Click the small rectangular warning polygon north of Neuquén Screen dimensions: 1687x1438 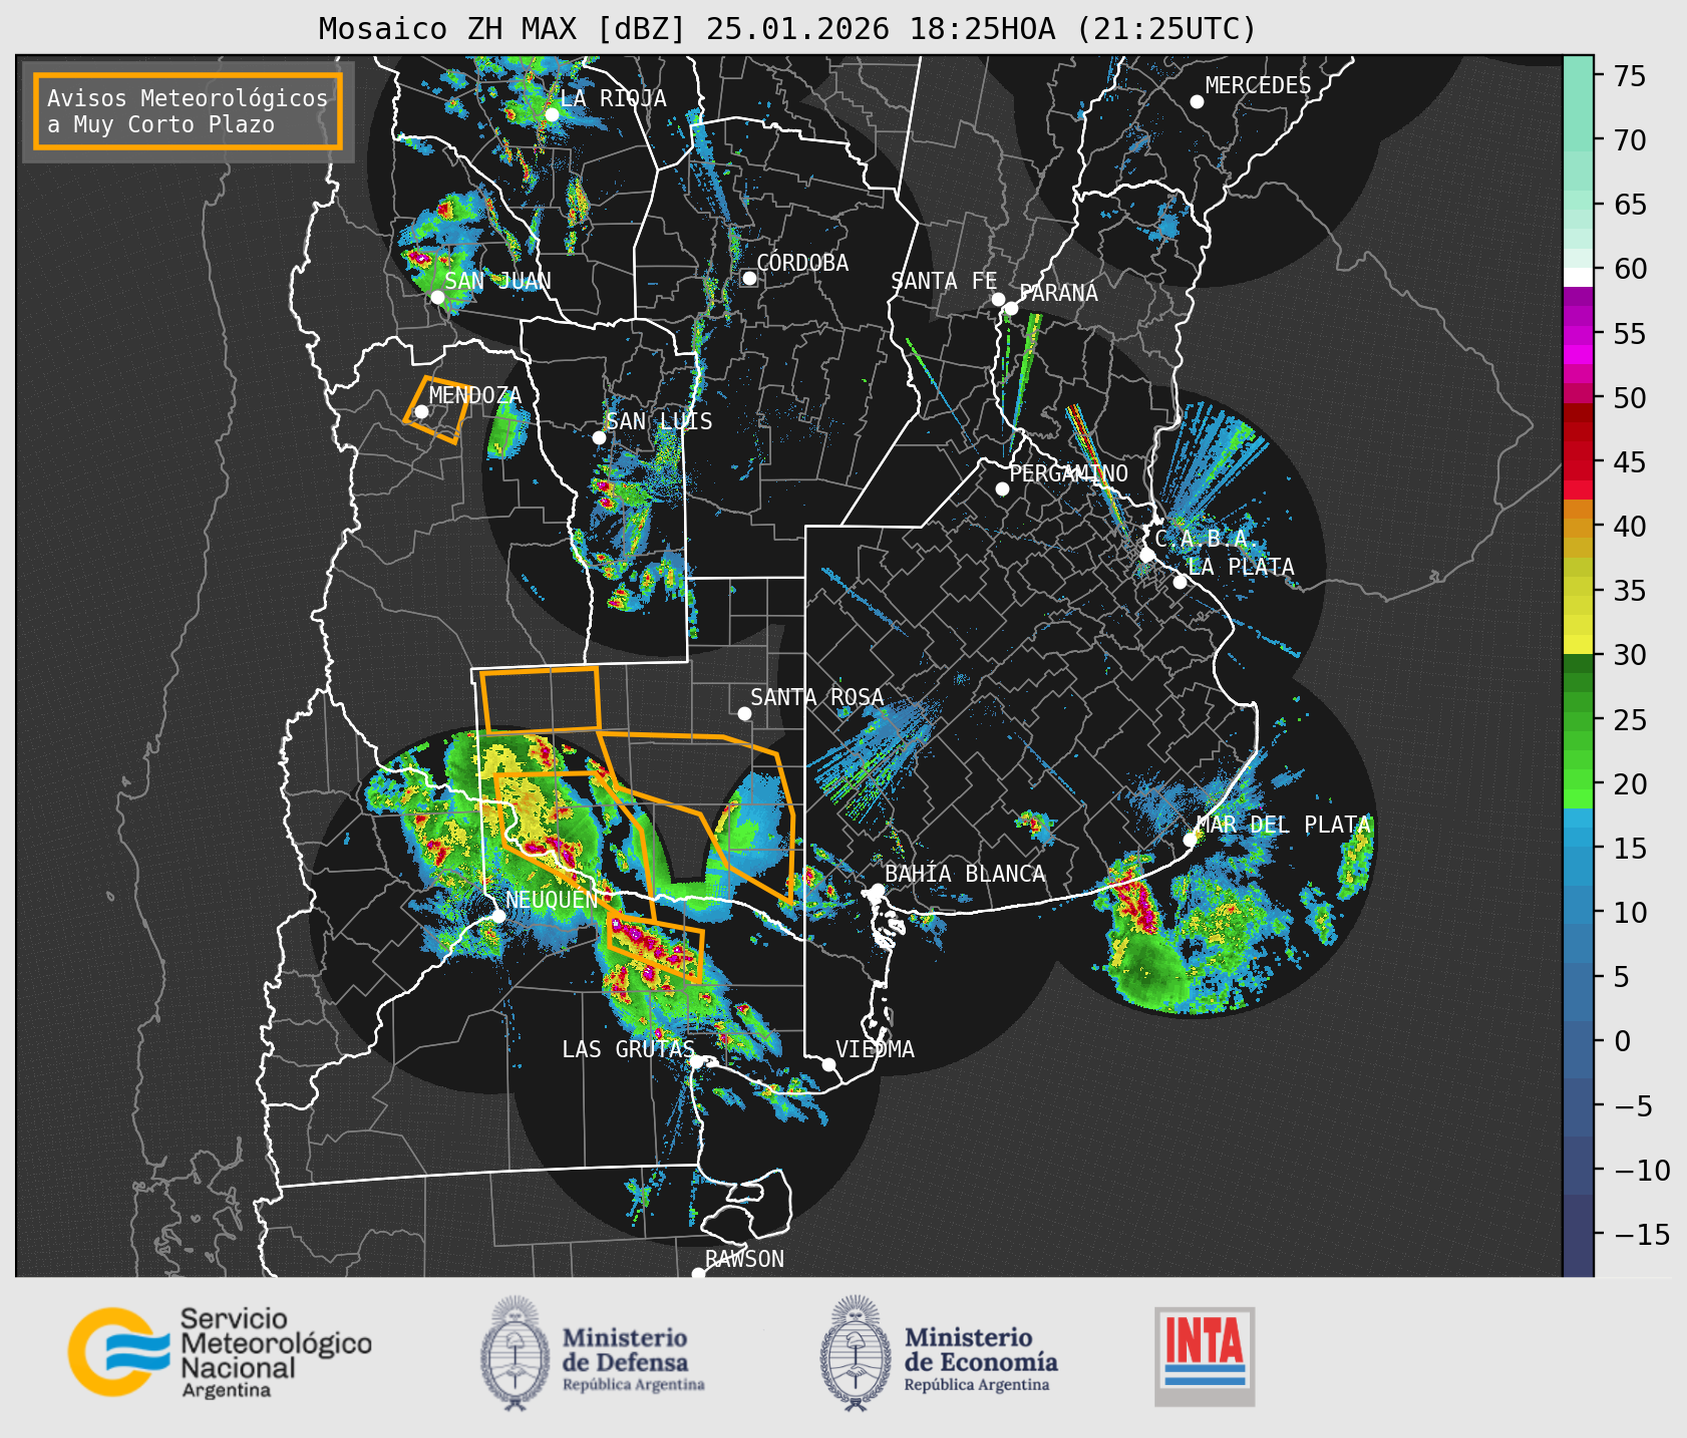click(x=541, y=699)
